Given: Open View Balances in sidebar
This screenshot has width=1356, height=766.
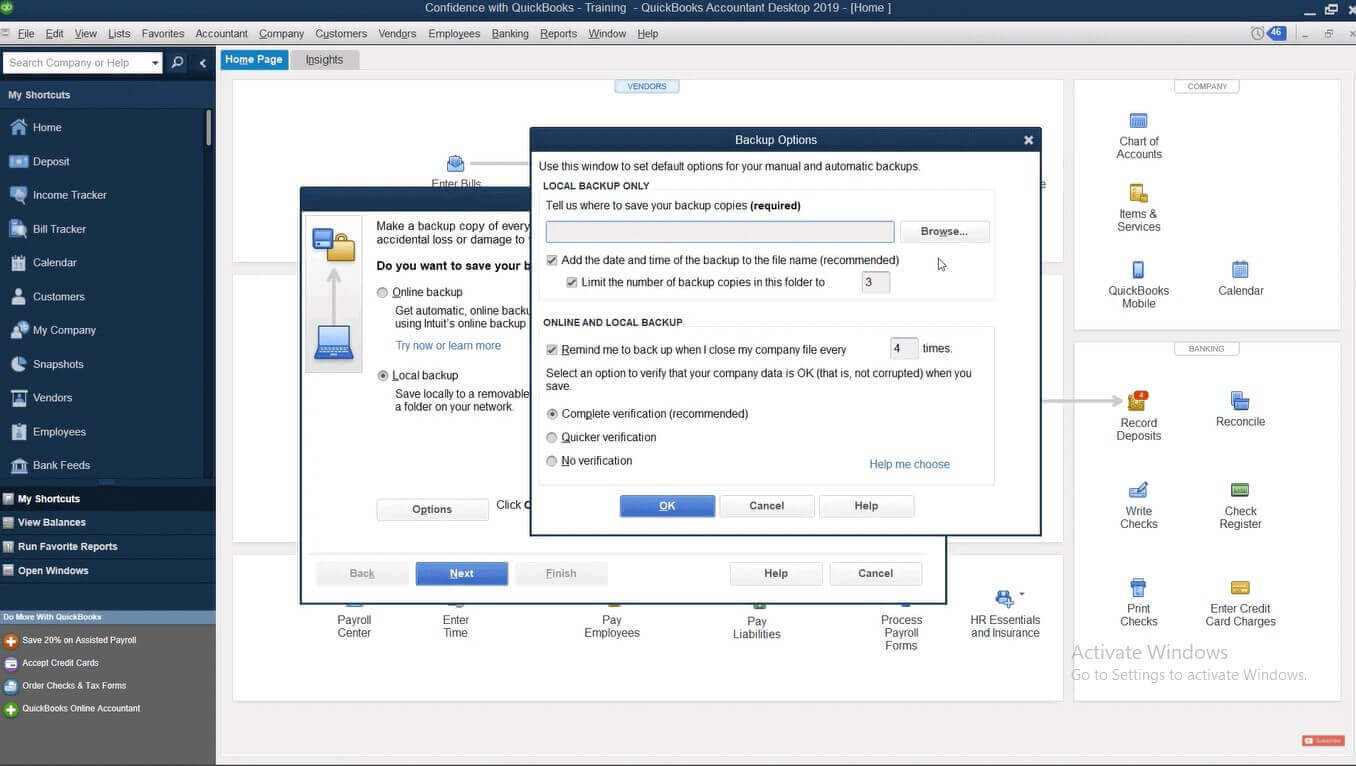Looking at the screenshot, I should click(52, 523).
